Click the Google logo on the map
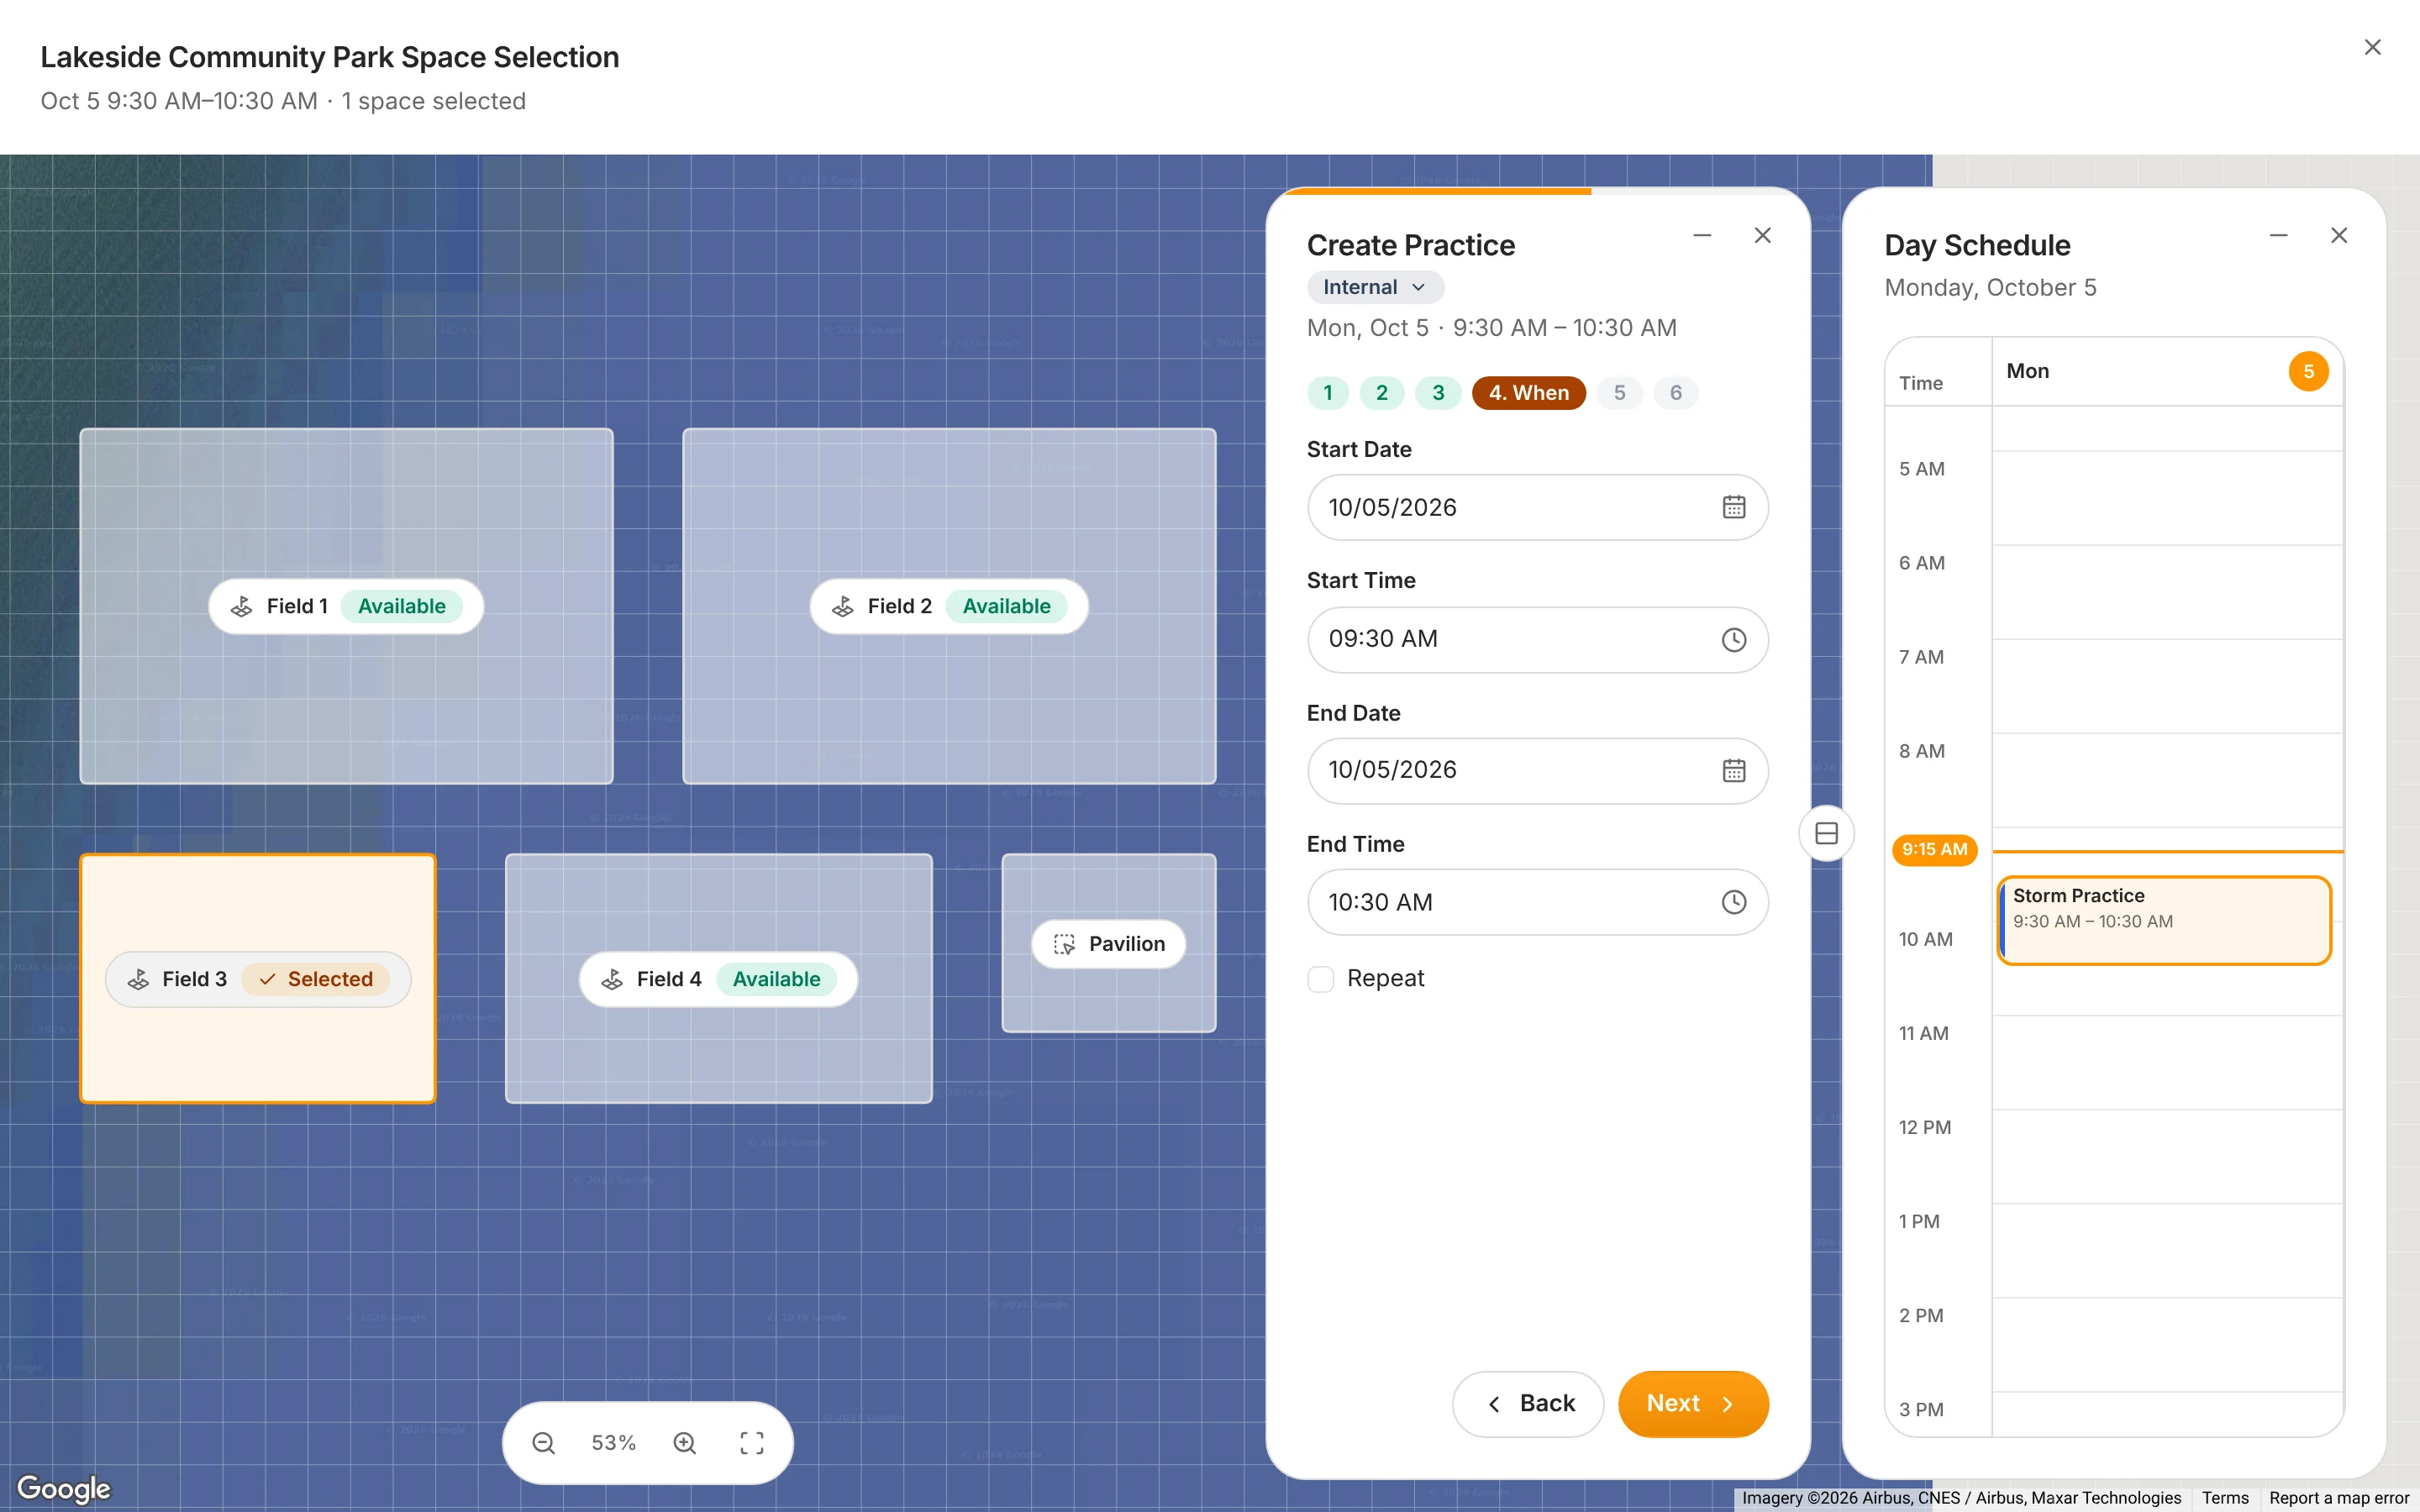The image size is (2420, 1512). [64, 1488]
